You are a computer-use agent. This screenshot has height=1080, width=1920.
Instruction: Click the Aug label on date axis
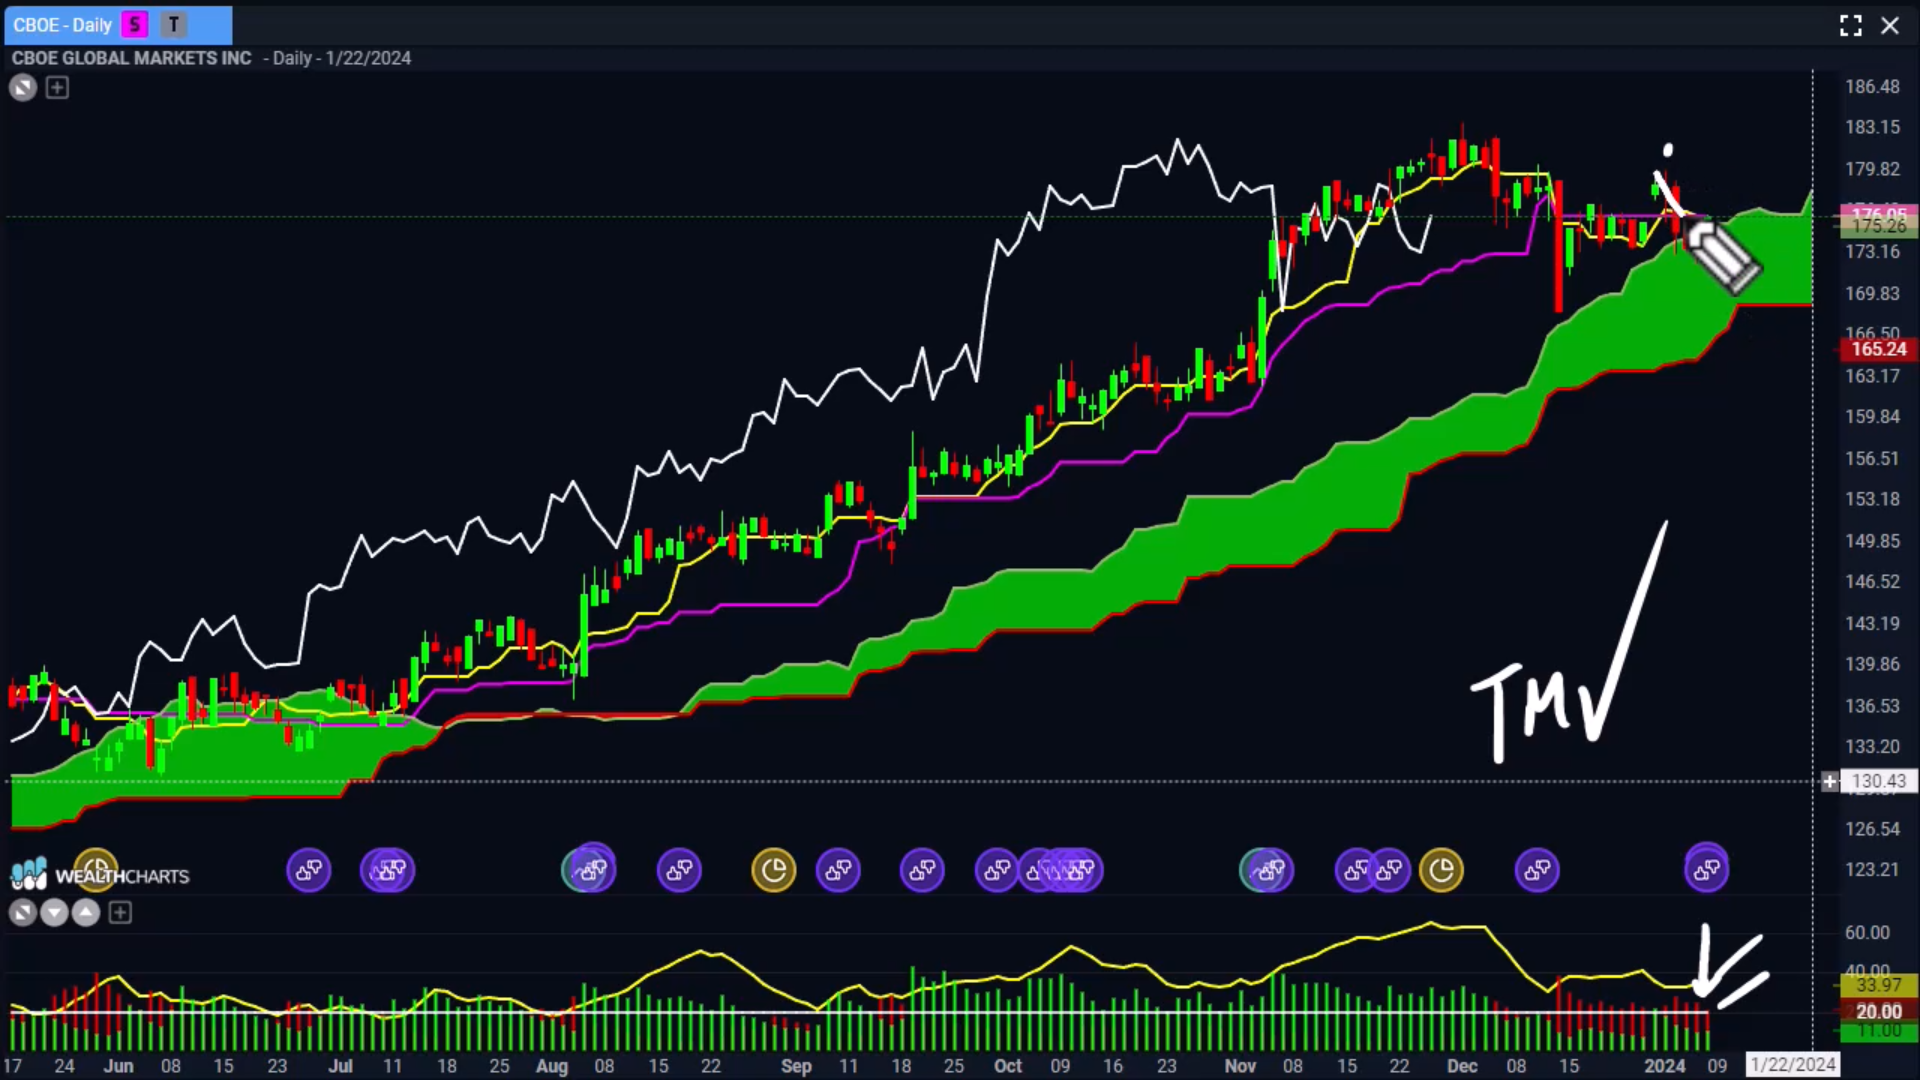coord(552,1066)
